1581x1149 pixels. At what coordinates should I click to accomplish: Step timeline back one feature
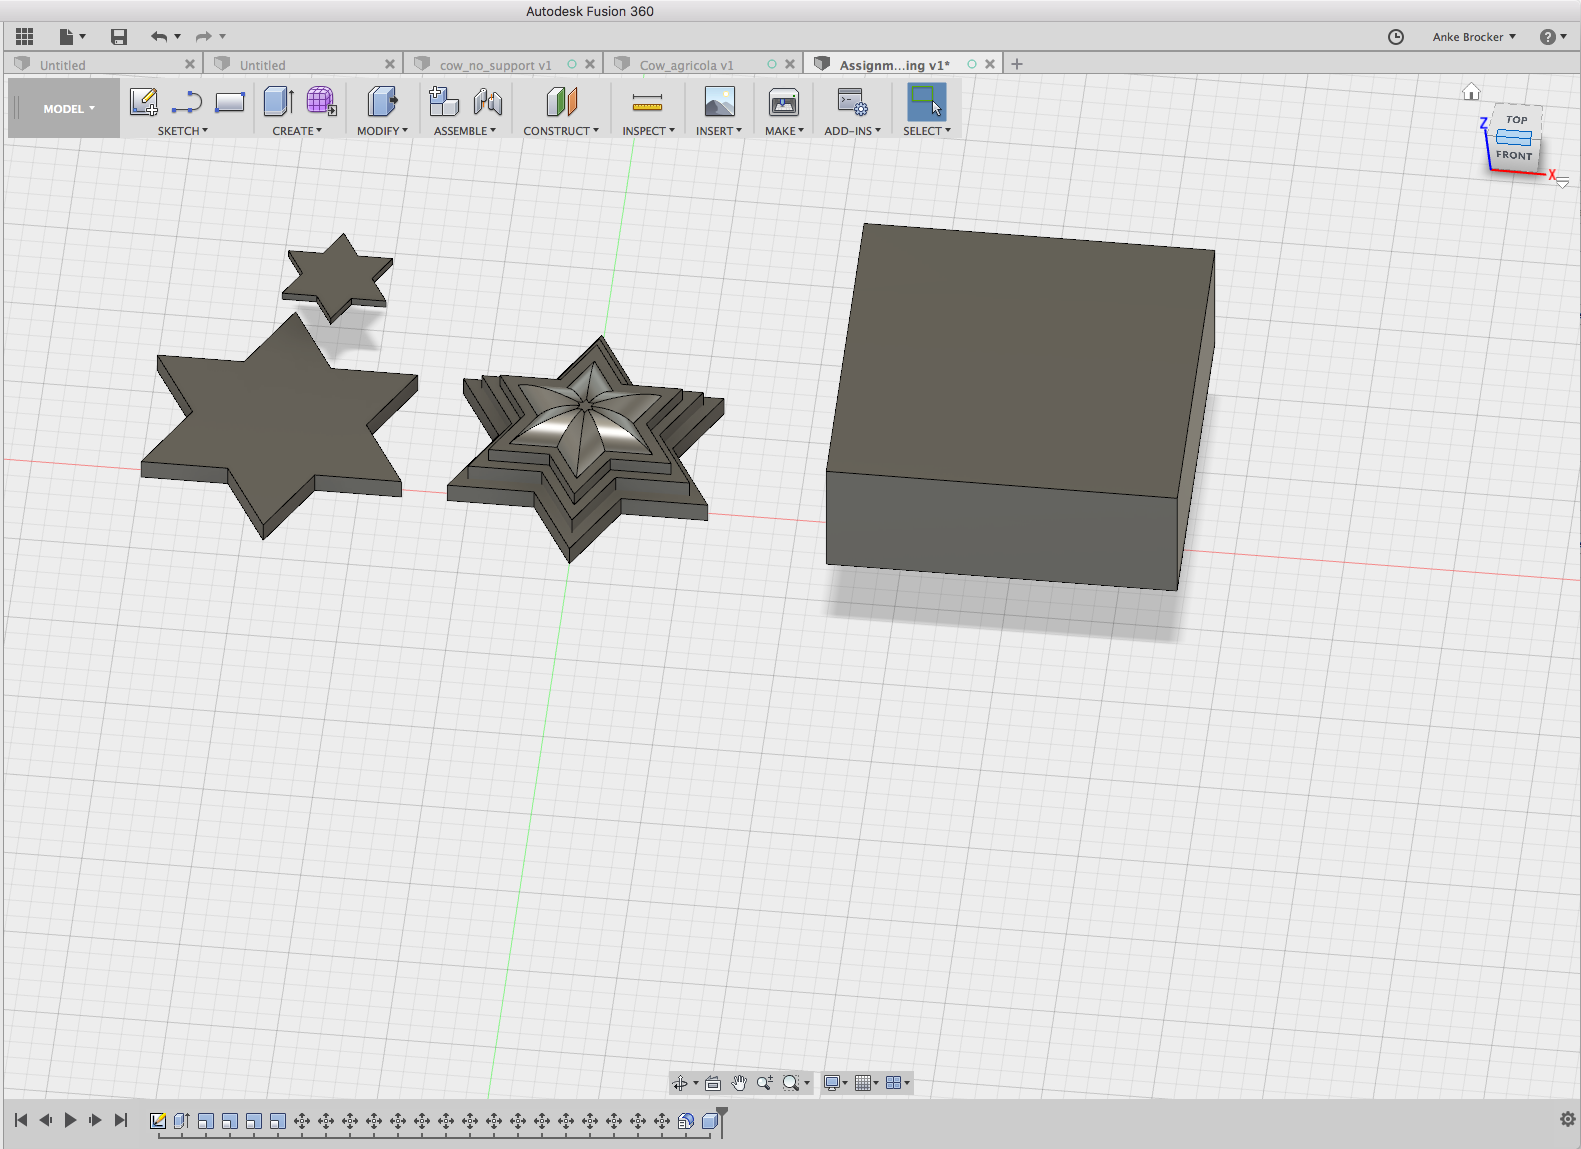tap(45, 1120)
